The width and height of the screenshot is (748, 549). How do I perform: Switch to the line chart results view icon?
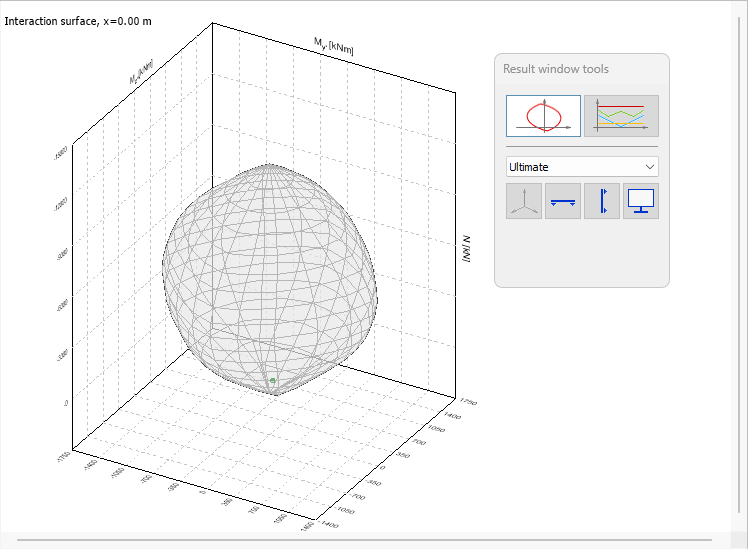[x=621, y=116]
